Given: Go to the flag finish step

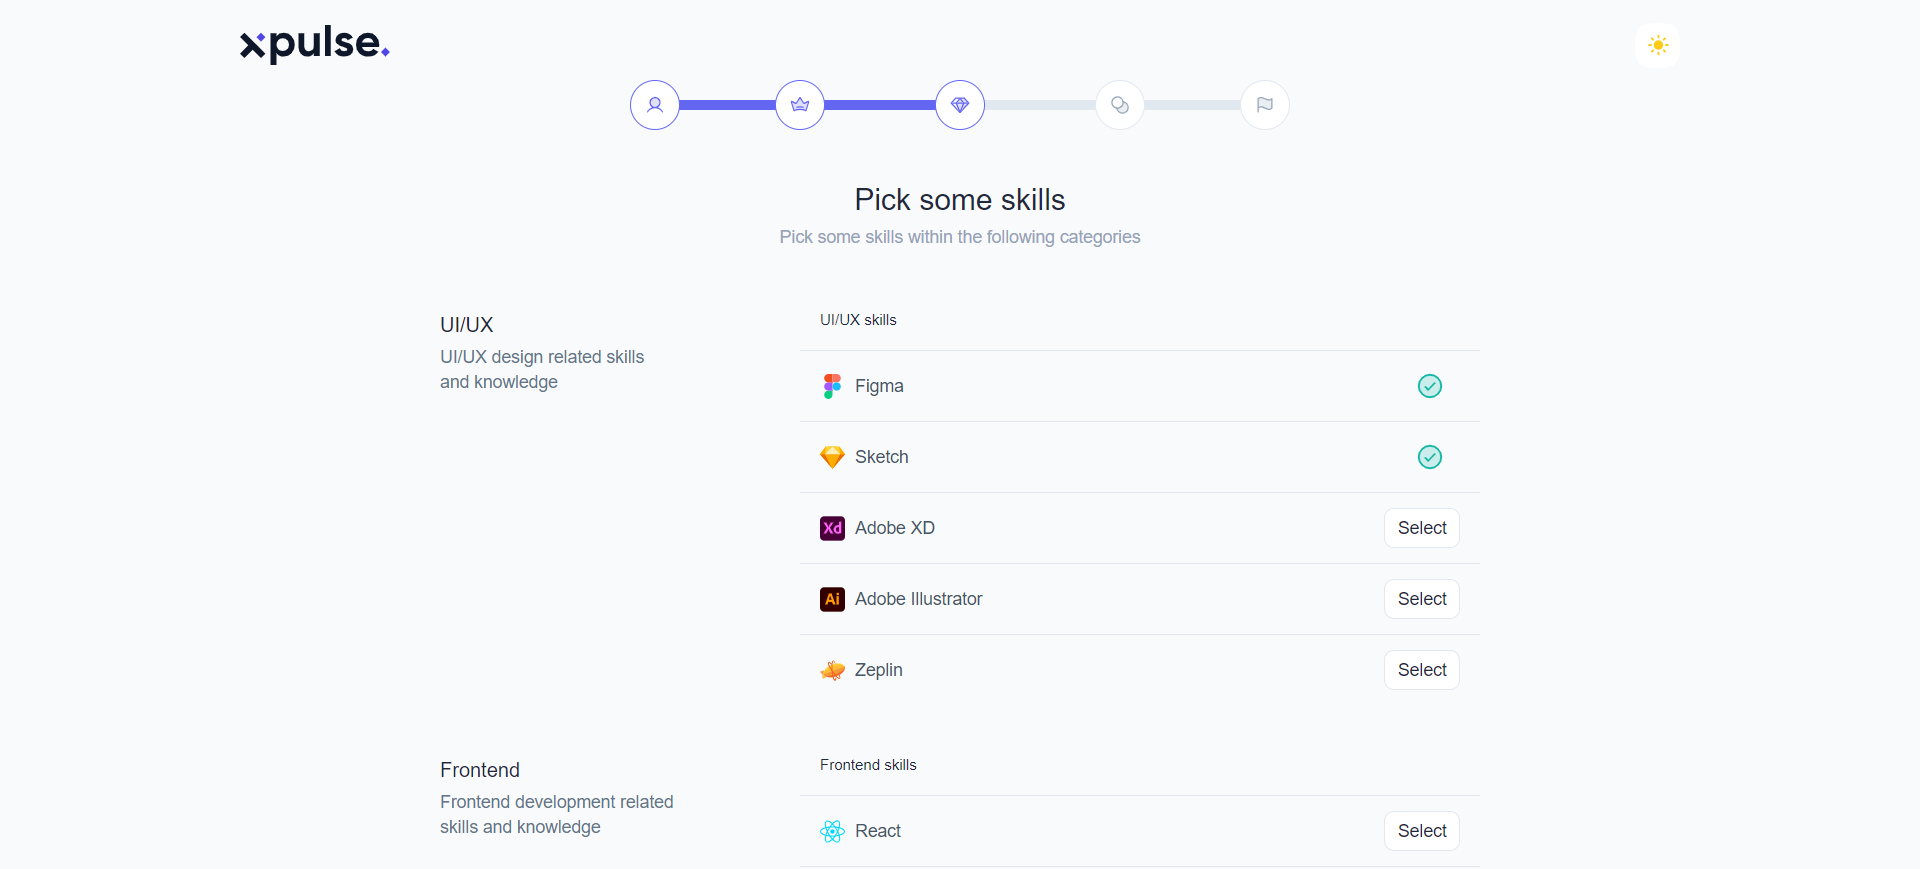Looking at the screenshot, I should coord(1265,105).
